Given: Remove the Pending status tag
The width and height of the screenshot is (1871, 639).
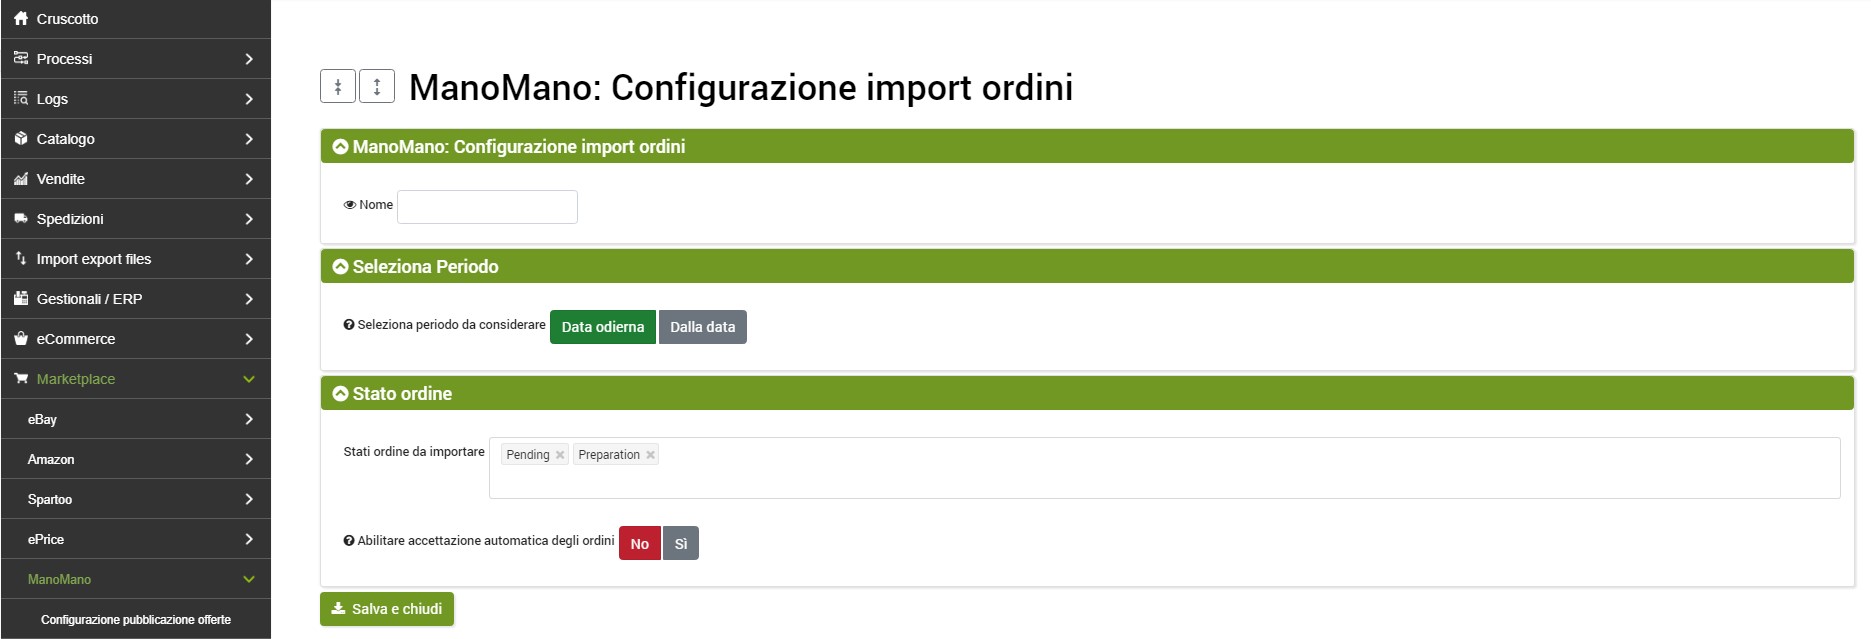Looking at the screenshot, I should [x=560, y=455].
